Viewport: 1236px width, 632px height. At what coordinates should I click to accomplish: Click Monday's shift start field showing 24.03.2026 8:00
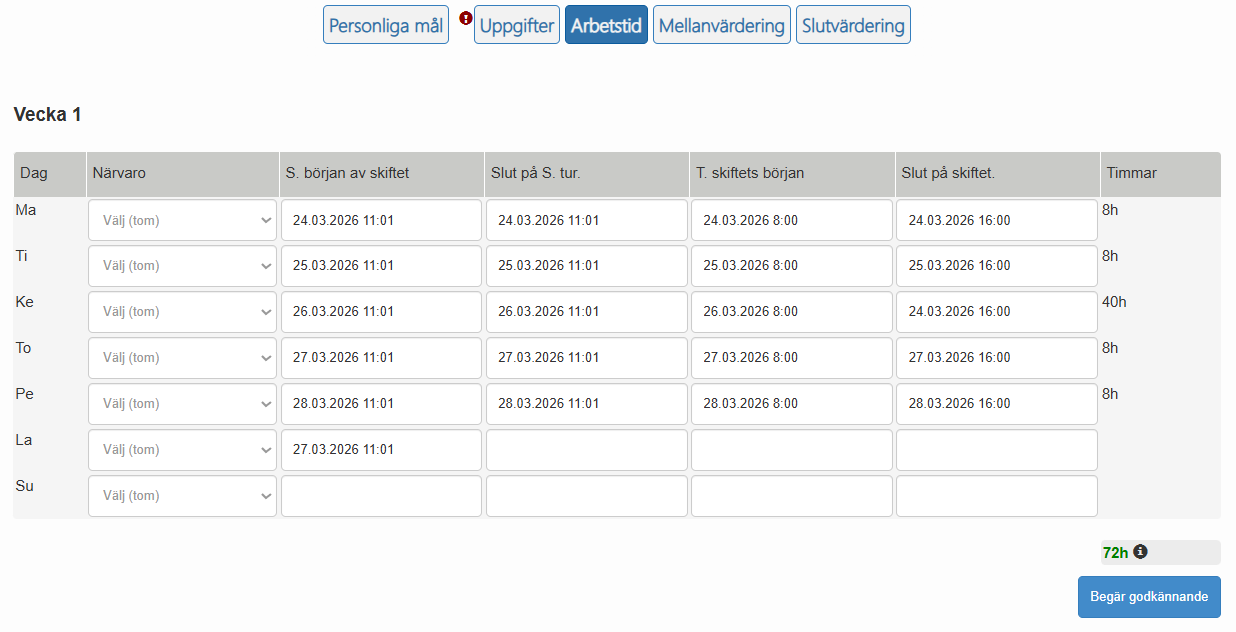tap(790, 219)
